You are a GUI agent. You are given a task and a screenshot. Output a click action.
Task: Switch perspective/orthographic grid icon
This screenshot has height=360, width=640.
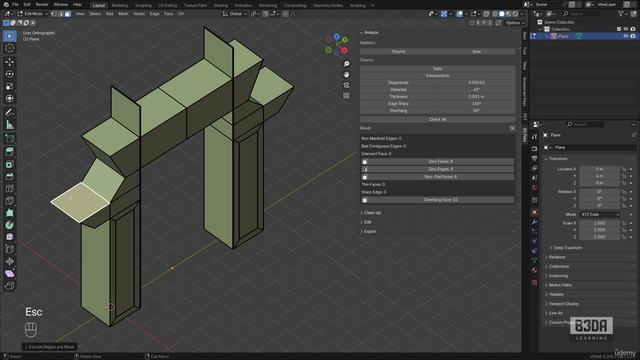[346, 96]
